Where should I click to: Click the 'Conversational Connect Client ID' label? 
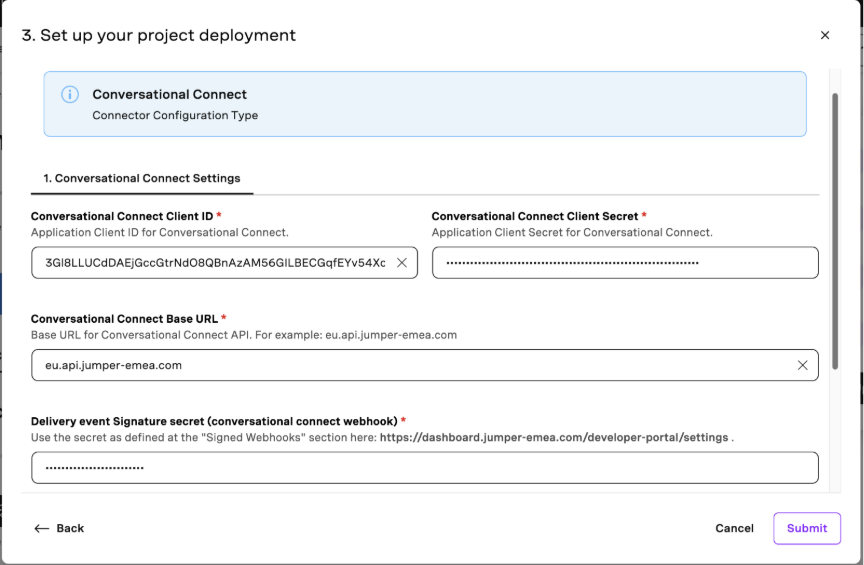122,217
